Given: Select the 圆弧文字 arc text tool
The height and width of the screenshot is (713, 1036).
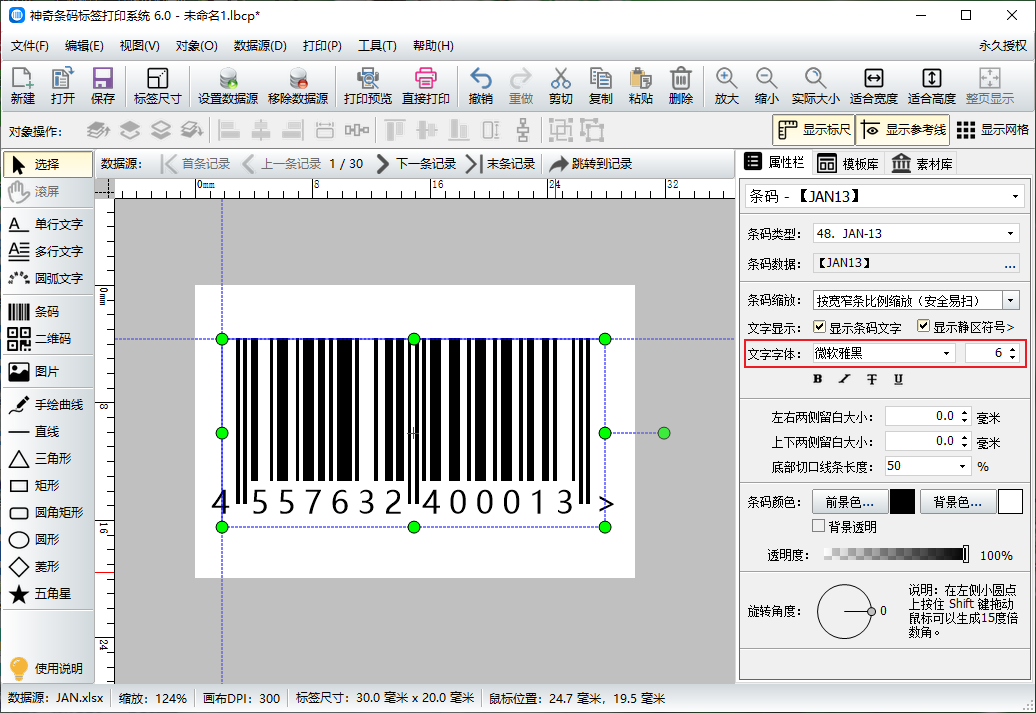Looking at the screenshot, I should click(x=48, y=278).
